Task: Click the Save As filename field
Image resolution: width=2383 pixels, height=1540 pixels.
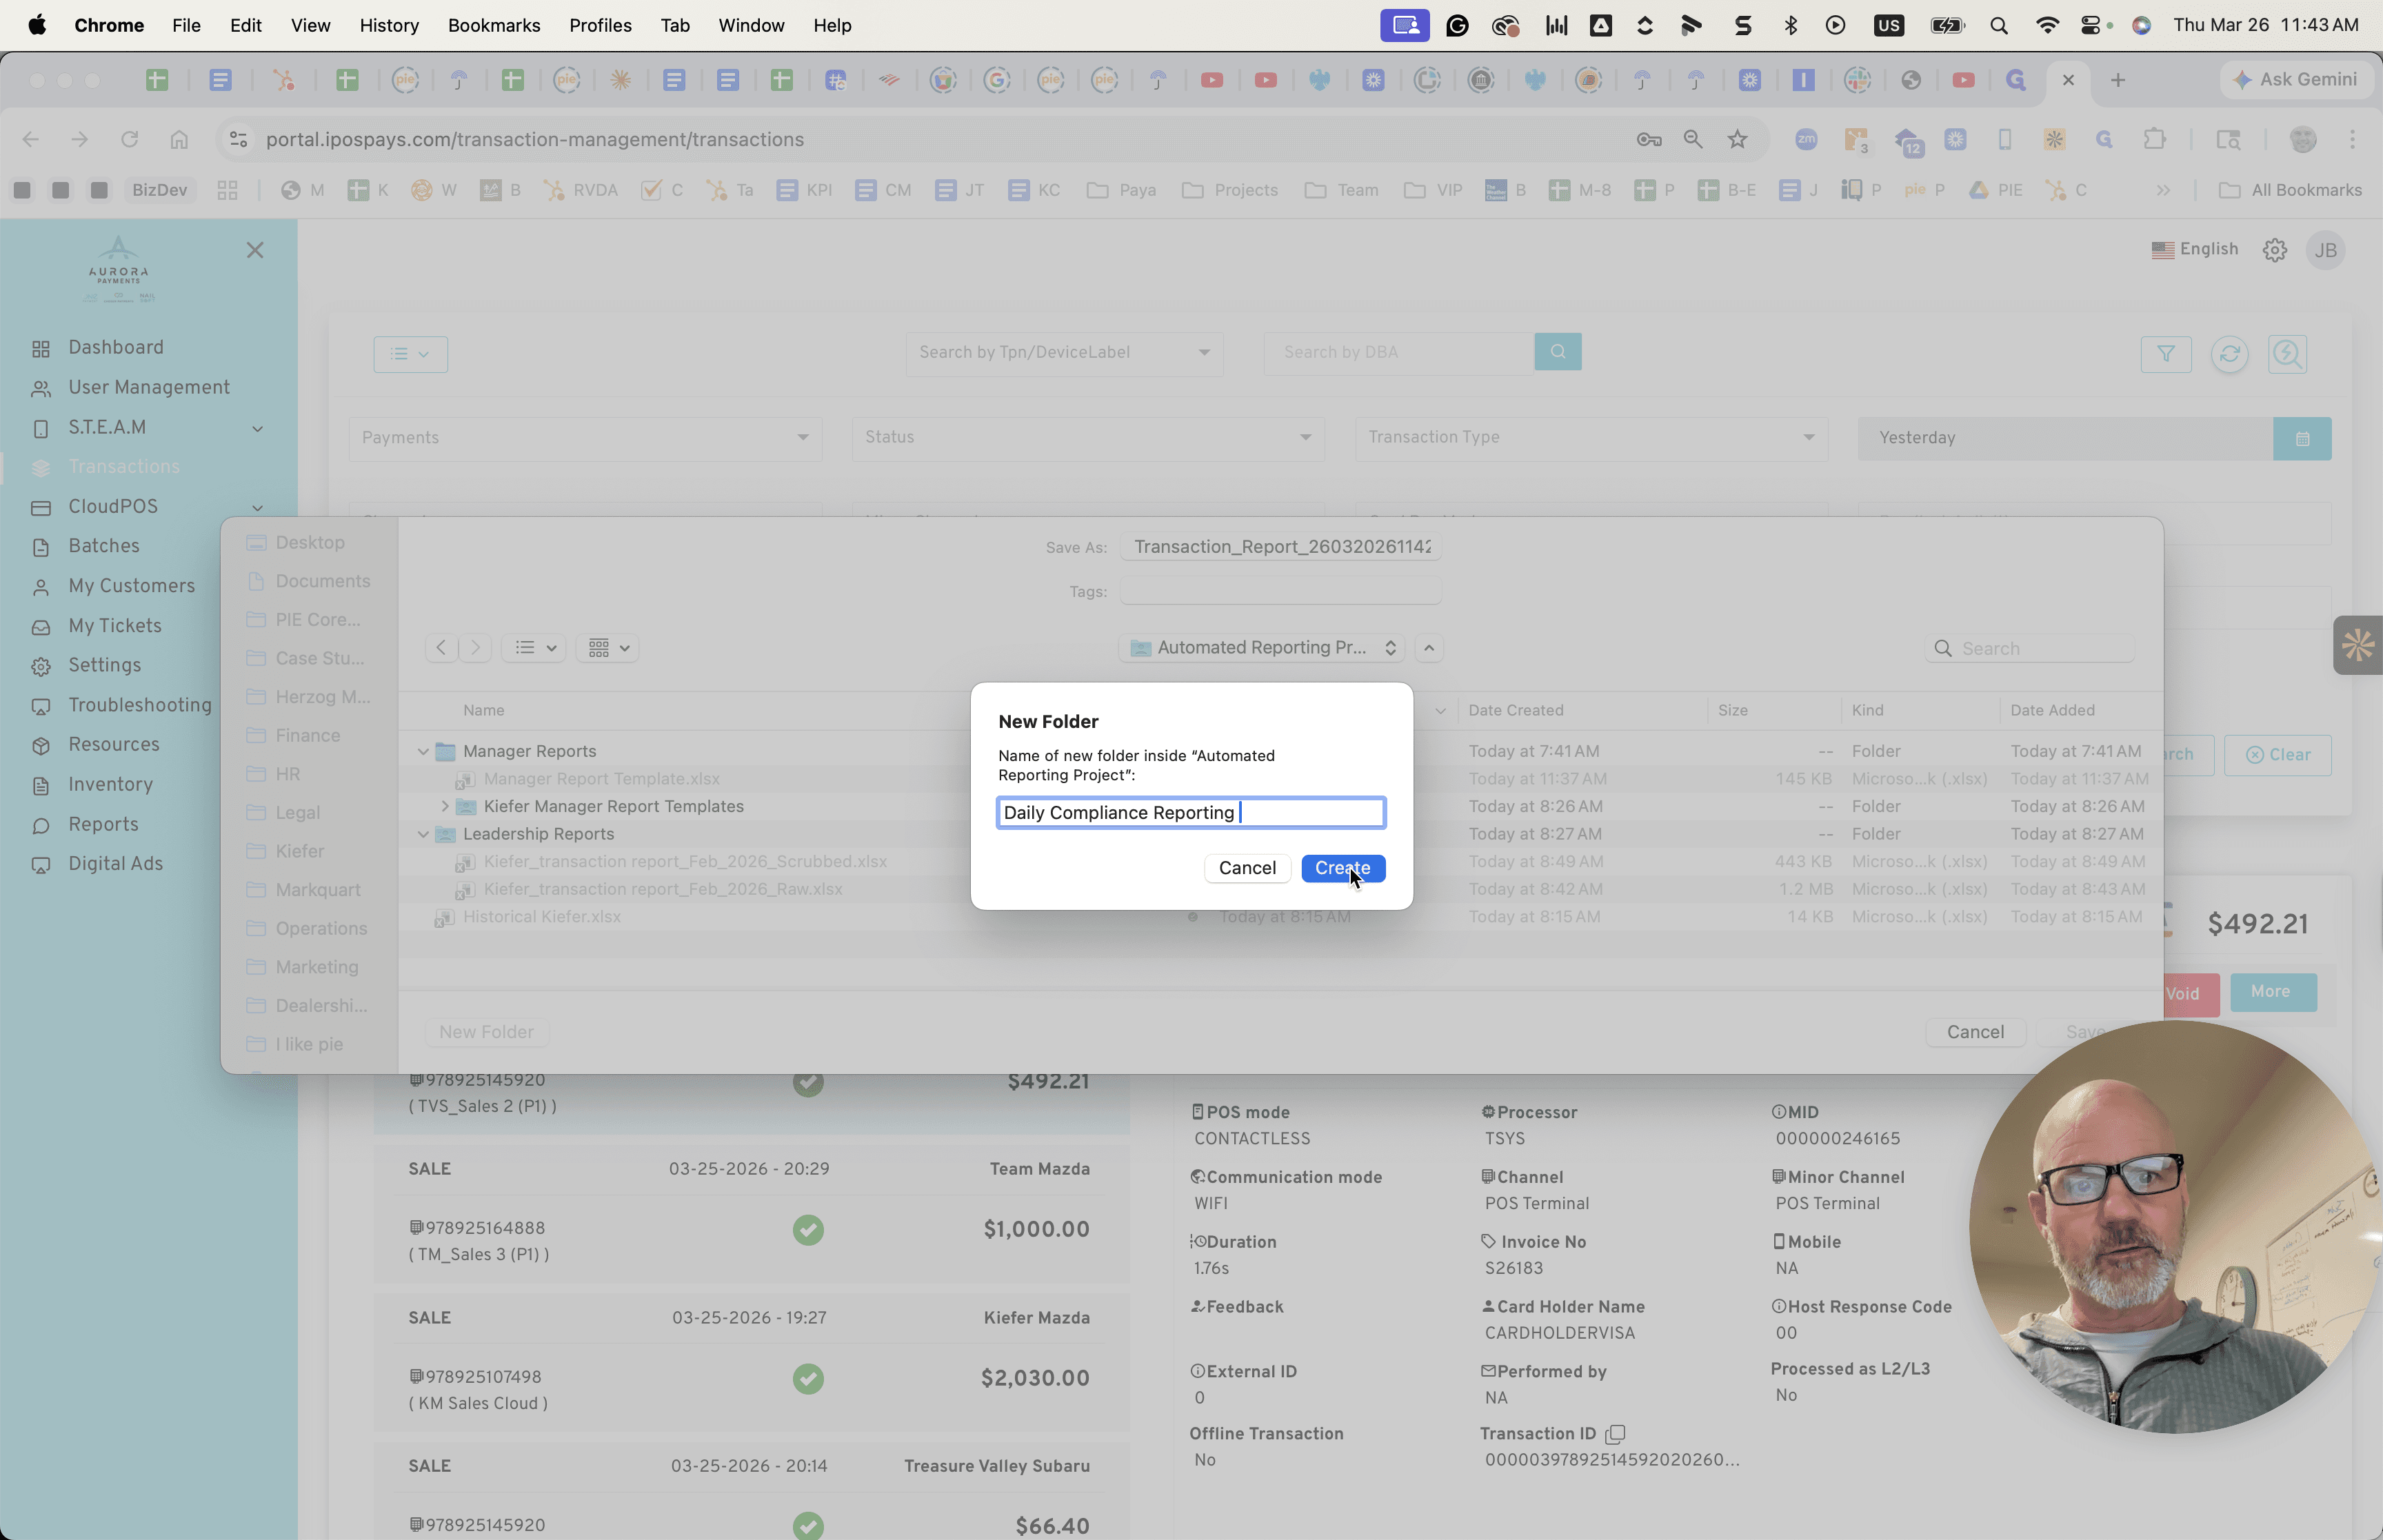Action: 1281,547
